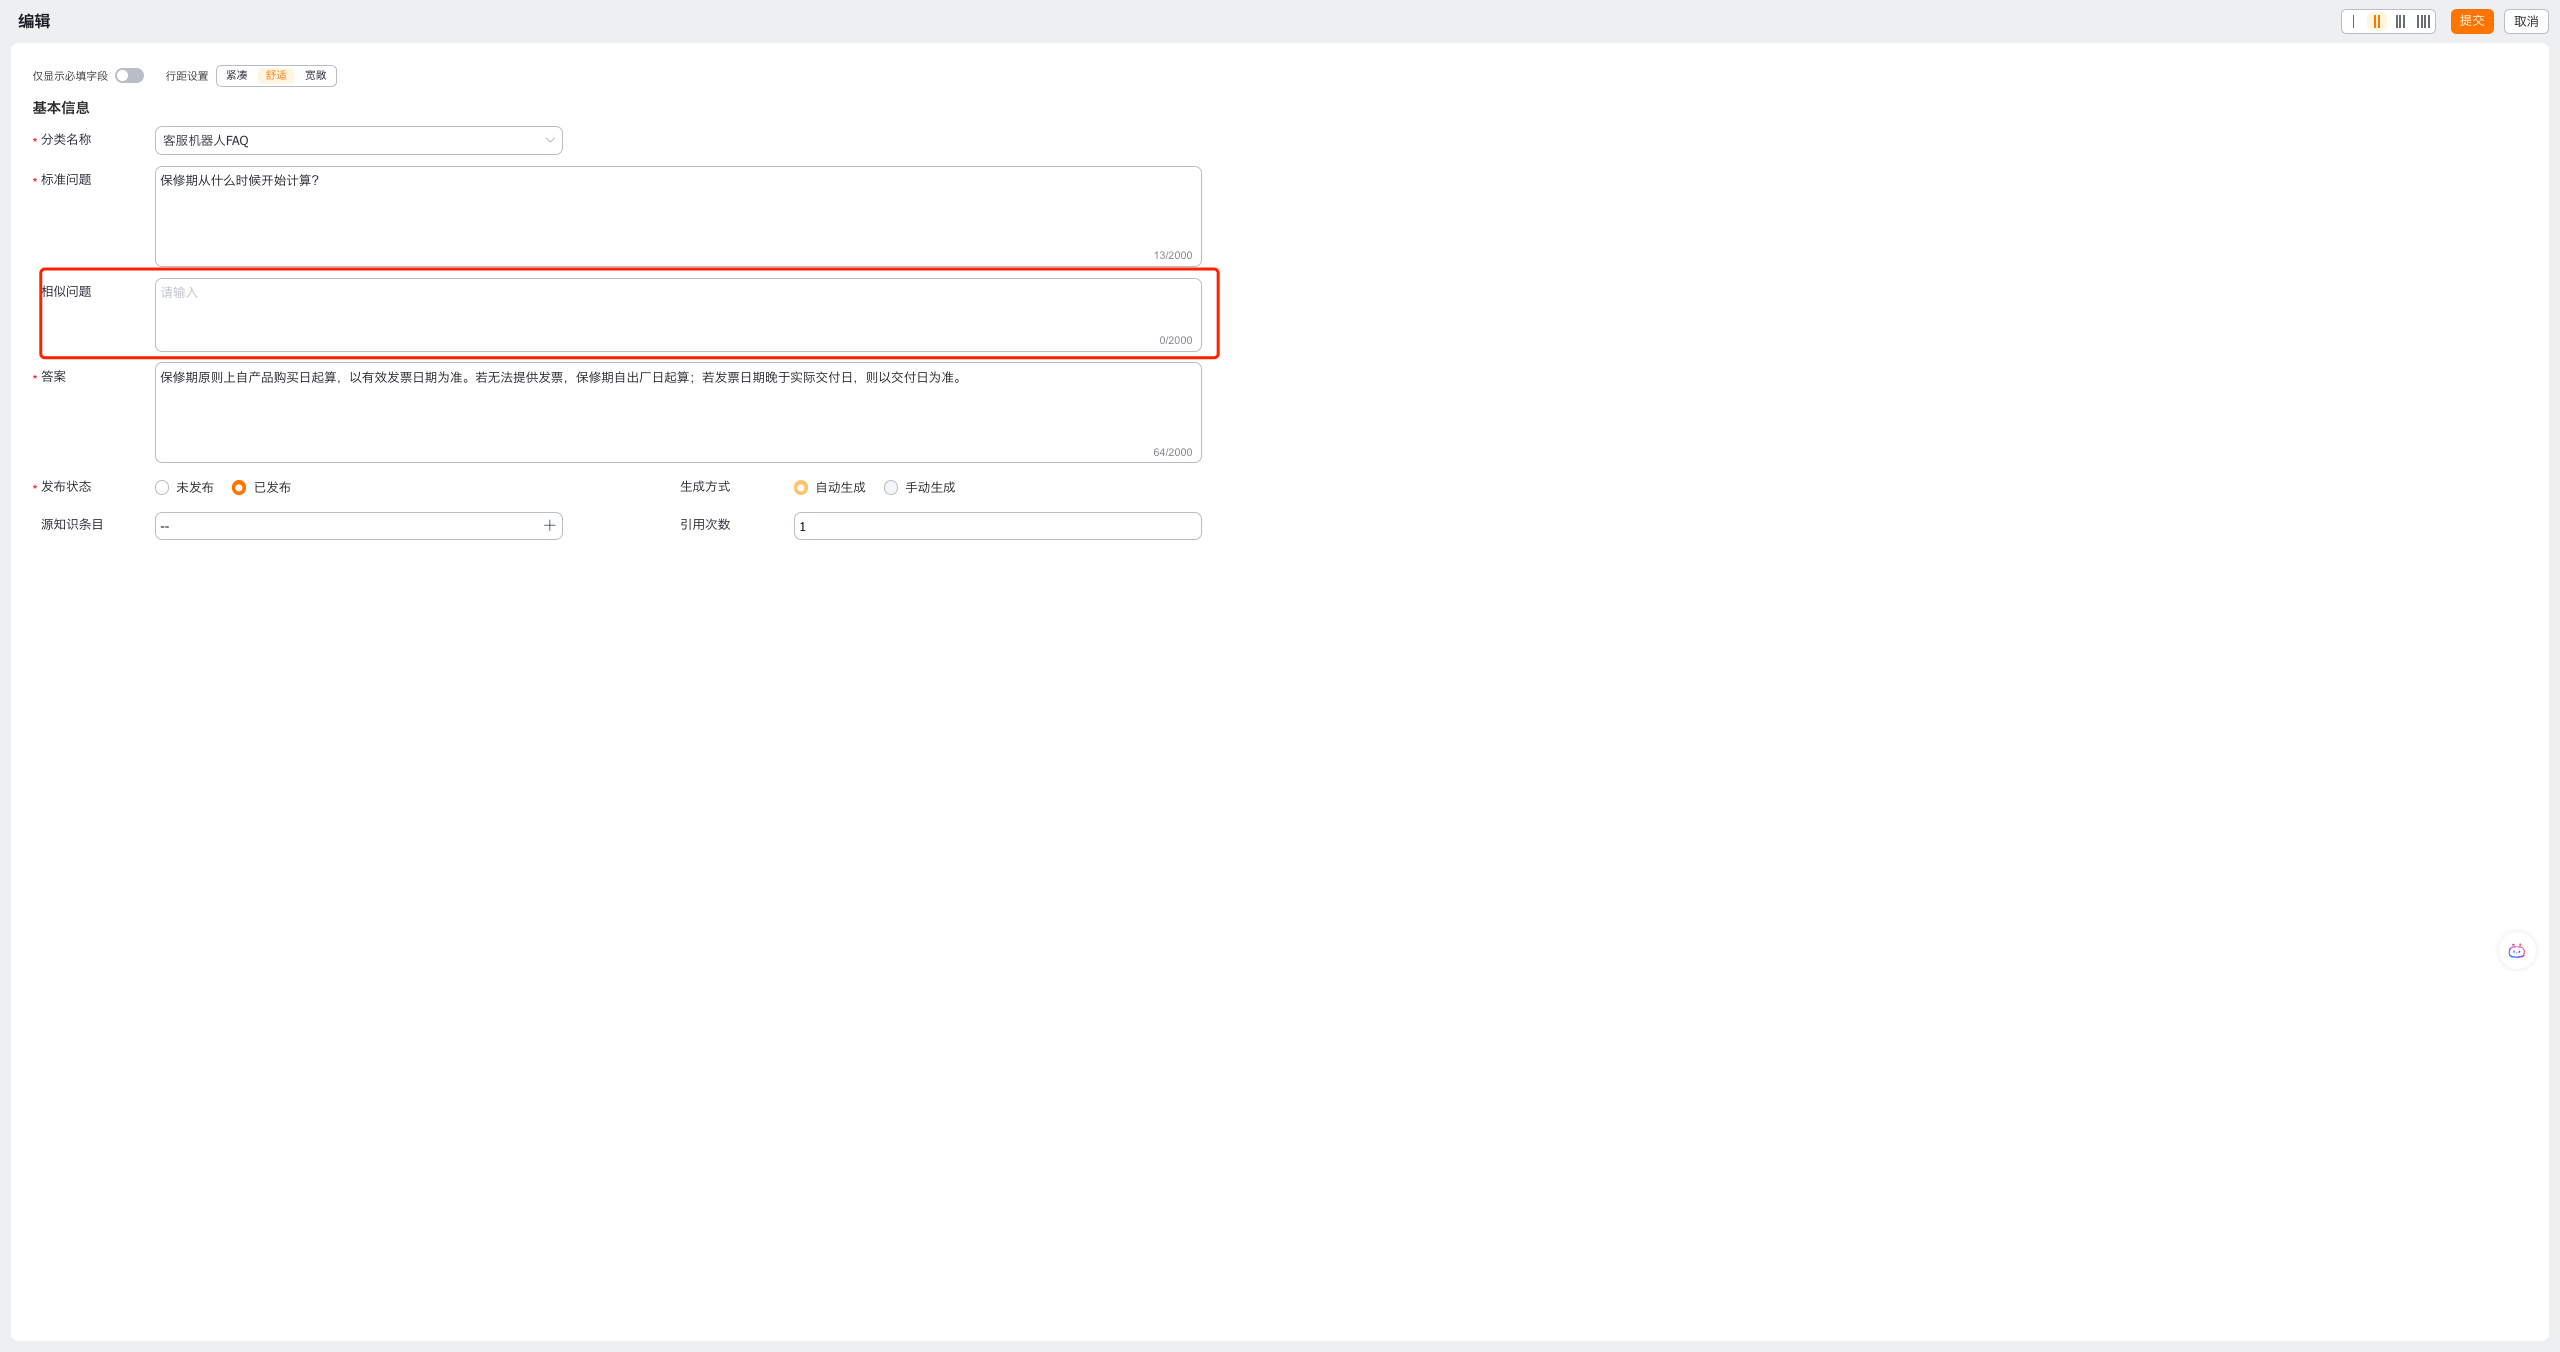Screen dimensions: 2560x1352
Task: Select the two-column layout icon
Action: pos(2377,21)
